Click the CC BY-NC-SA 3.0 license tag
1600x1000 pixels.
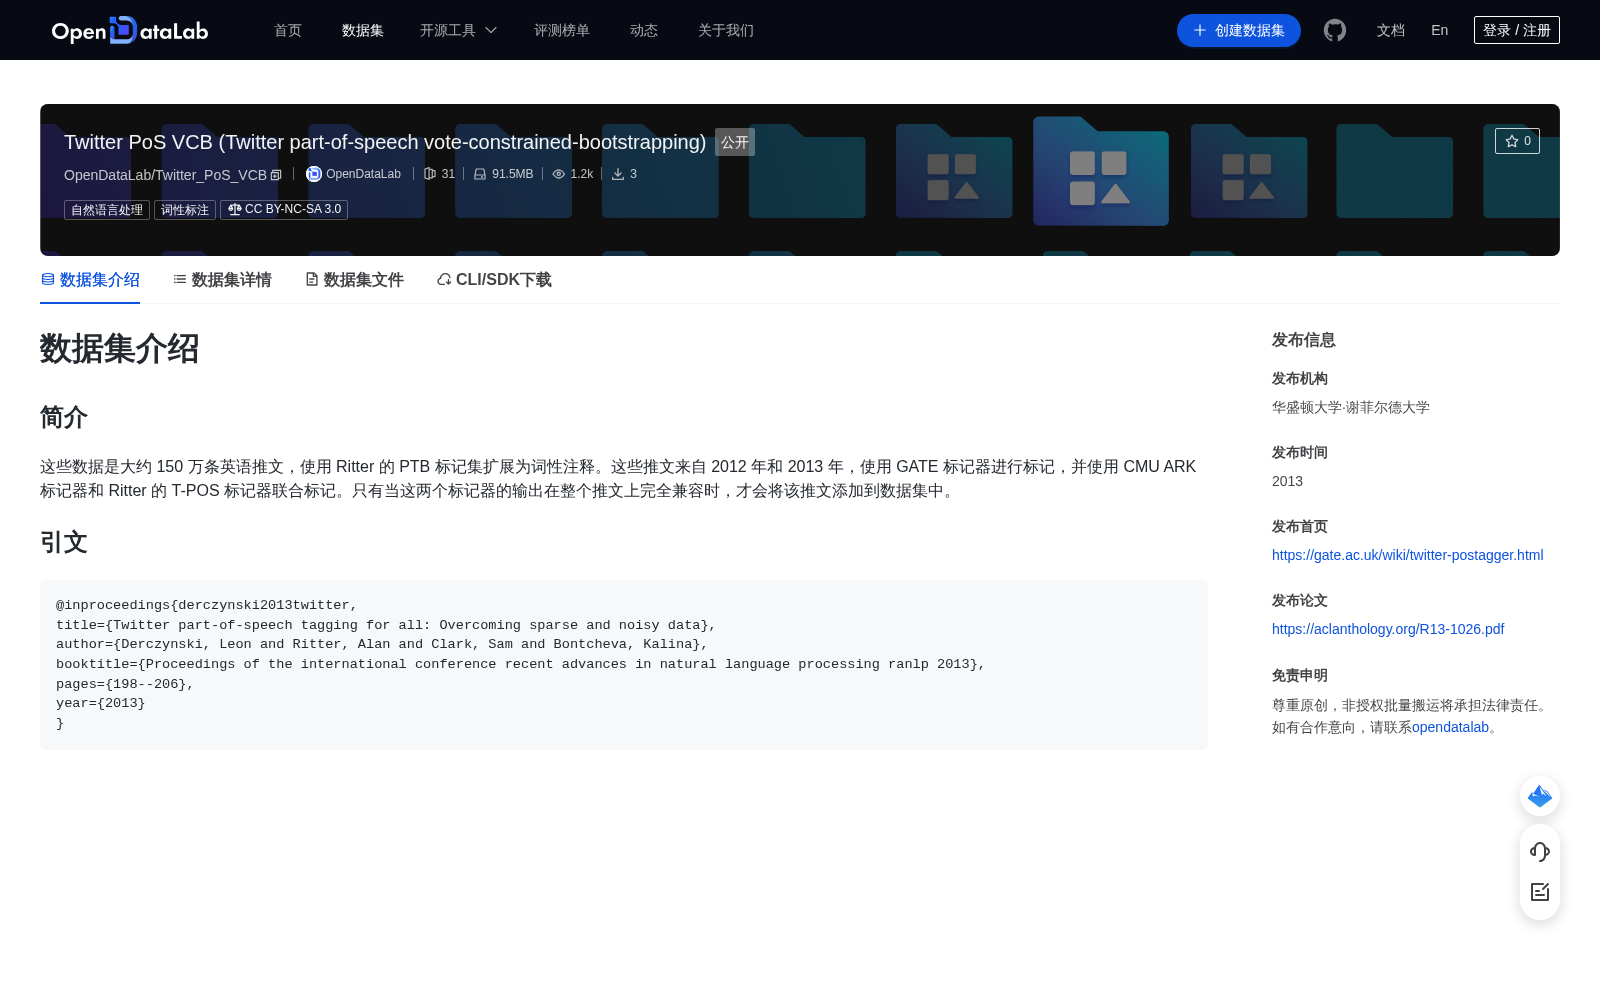point(284,210)
